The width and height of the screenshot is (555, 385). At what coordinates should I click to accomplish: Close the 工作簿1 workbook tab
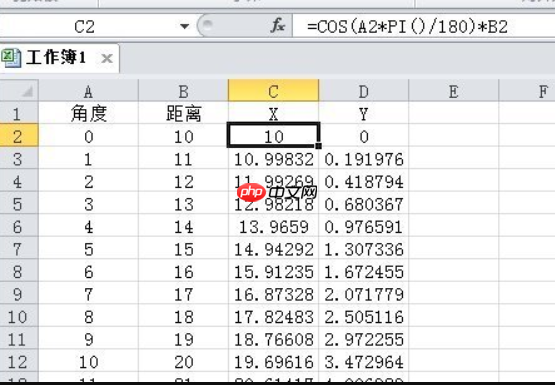[107, 58]
